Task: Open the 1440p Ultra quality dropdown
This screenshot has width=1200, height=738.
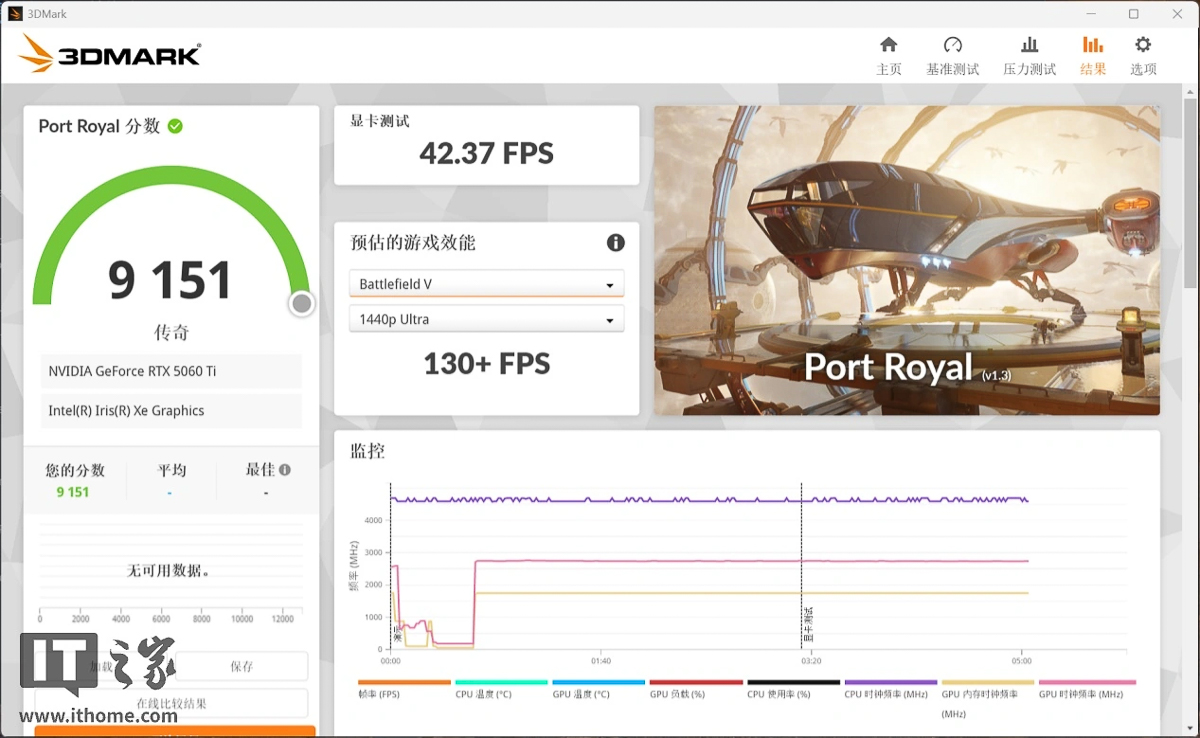Action: [486, 319]
